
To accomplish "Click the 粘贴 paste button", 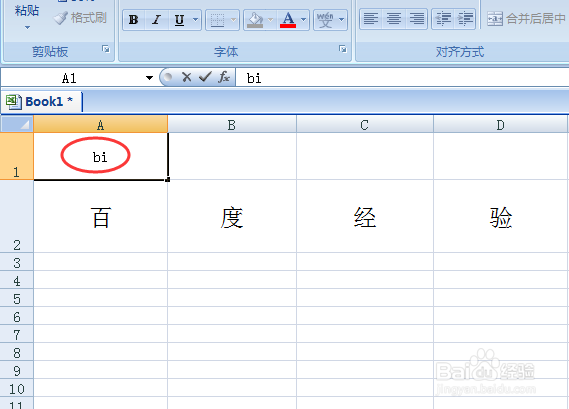I will pos(27,11).
